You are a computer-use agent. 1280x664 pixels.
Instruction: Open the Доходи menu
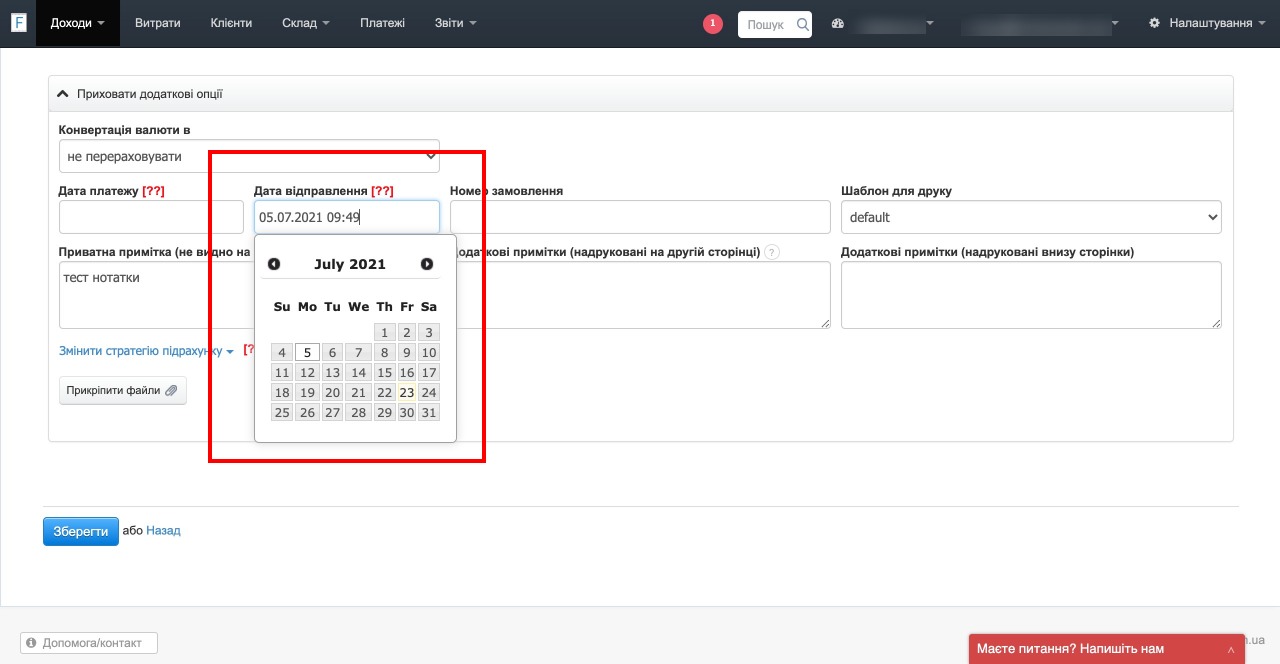point(78,23)
